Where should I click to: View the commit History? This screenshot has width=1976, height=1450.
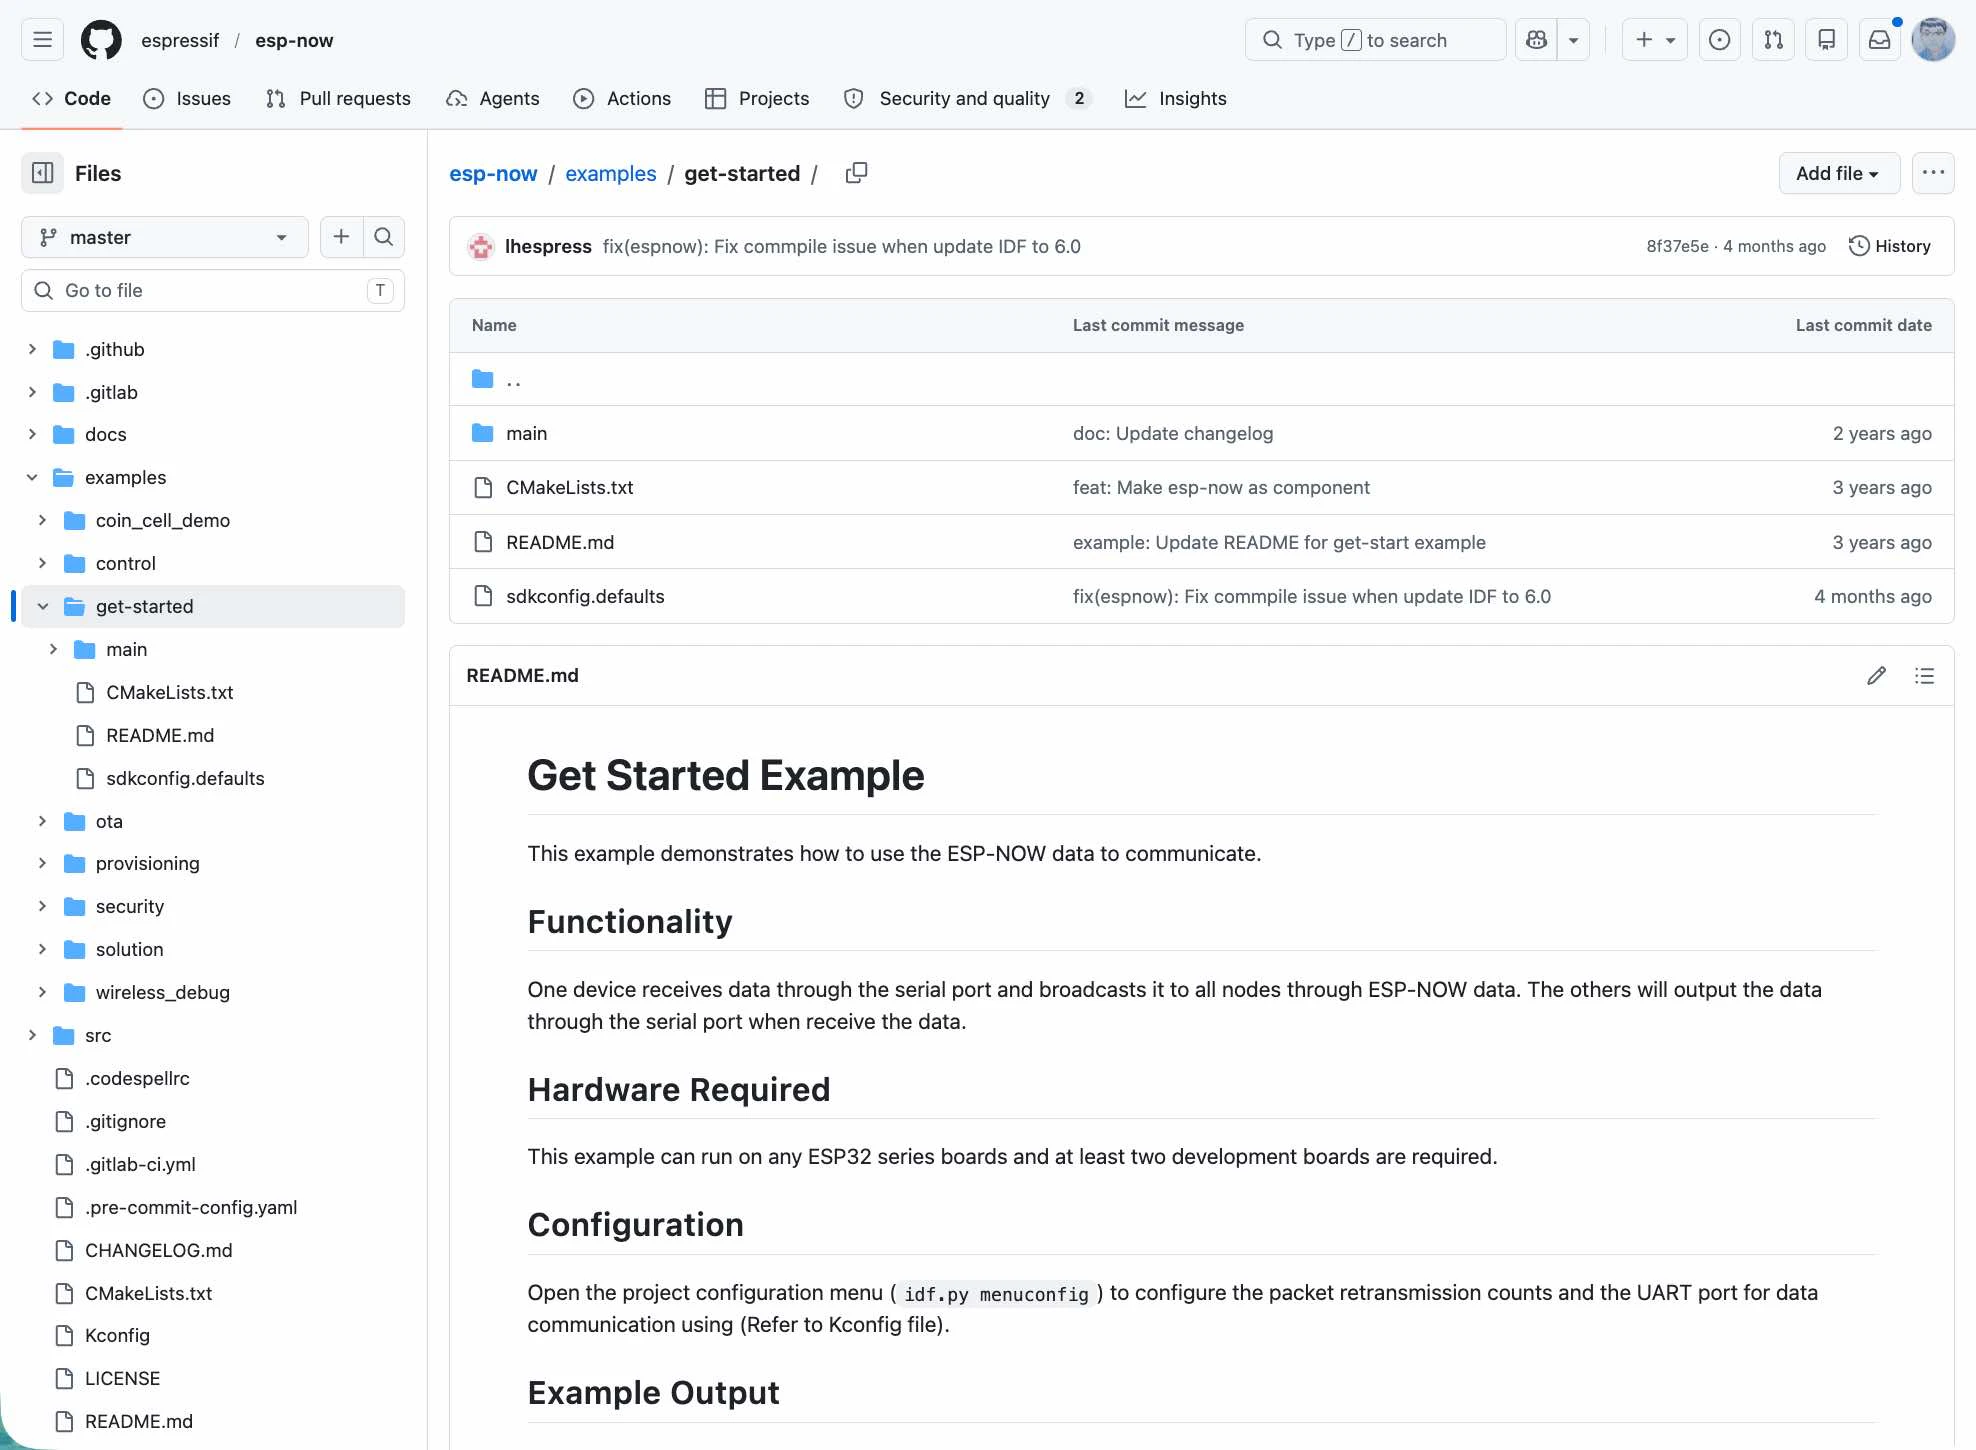pos(1889,246)
